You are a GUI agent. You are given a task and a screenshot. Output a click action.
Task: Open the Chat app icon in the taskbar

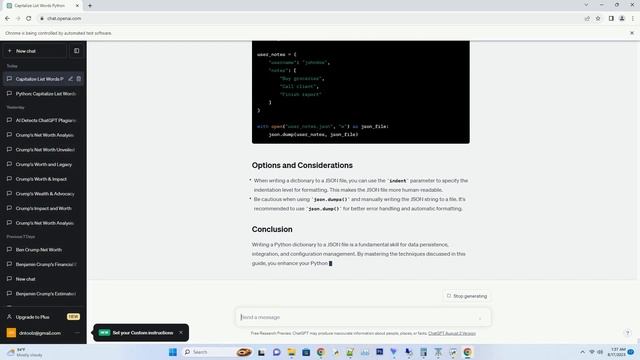(x=277, y=352)
